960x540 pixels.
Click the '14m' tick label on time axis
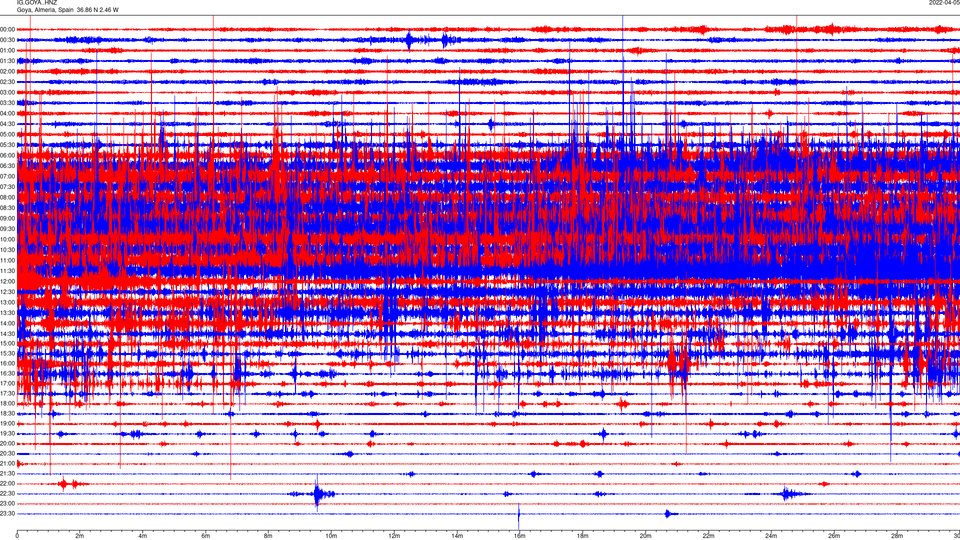click(x=457, y=536)
